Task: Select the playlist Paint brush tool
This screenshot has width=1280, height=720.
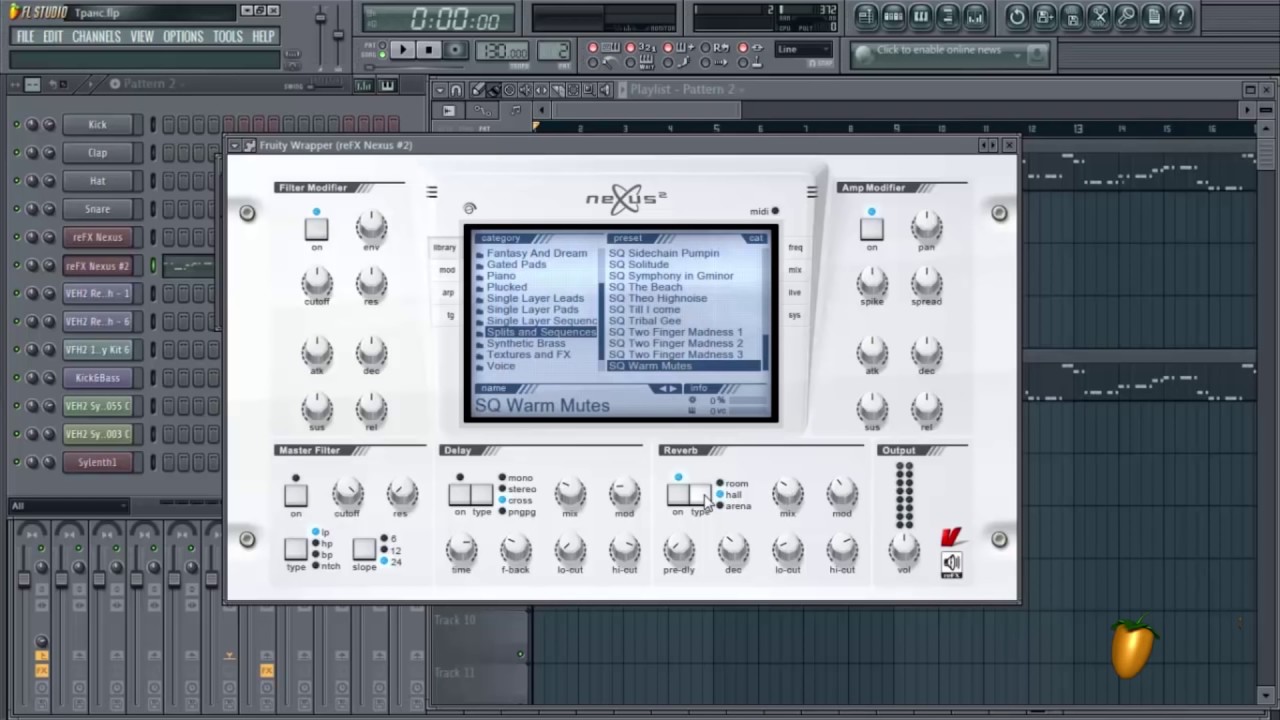Action: 493,90
